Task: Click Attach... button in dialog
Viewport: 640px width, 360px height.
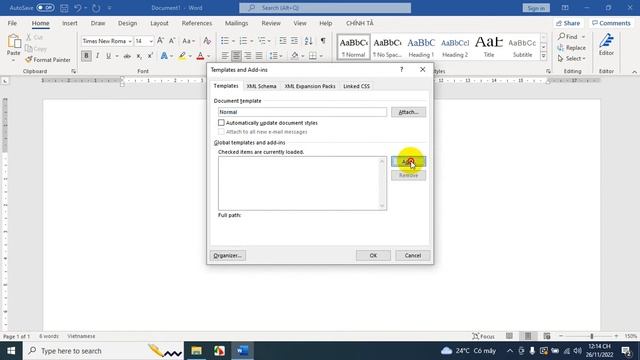Action: (x=409, y=112)
